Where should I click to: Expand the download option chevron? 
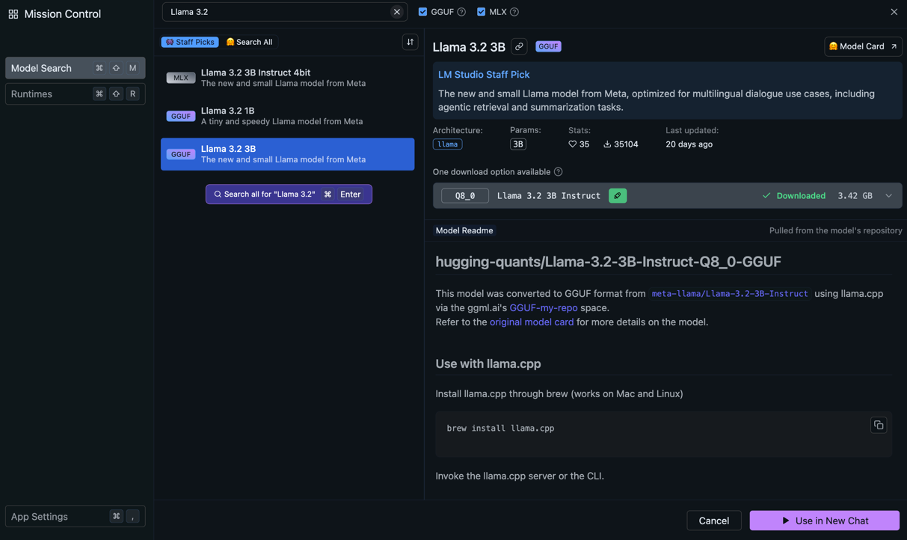[x=888, y=195]
